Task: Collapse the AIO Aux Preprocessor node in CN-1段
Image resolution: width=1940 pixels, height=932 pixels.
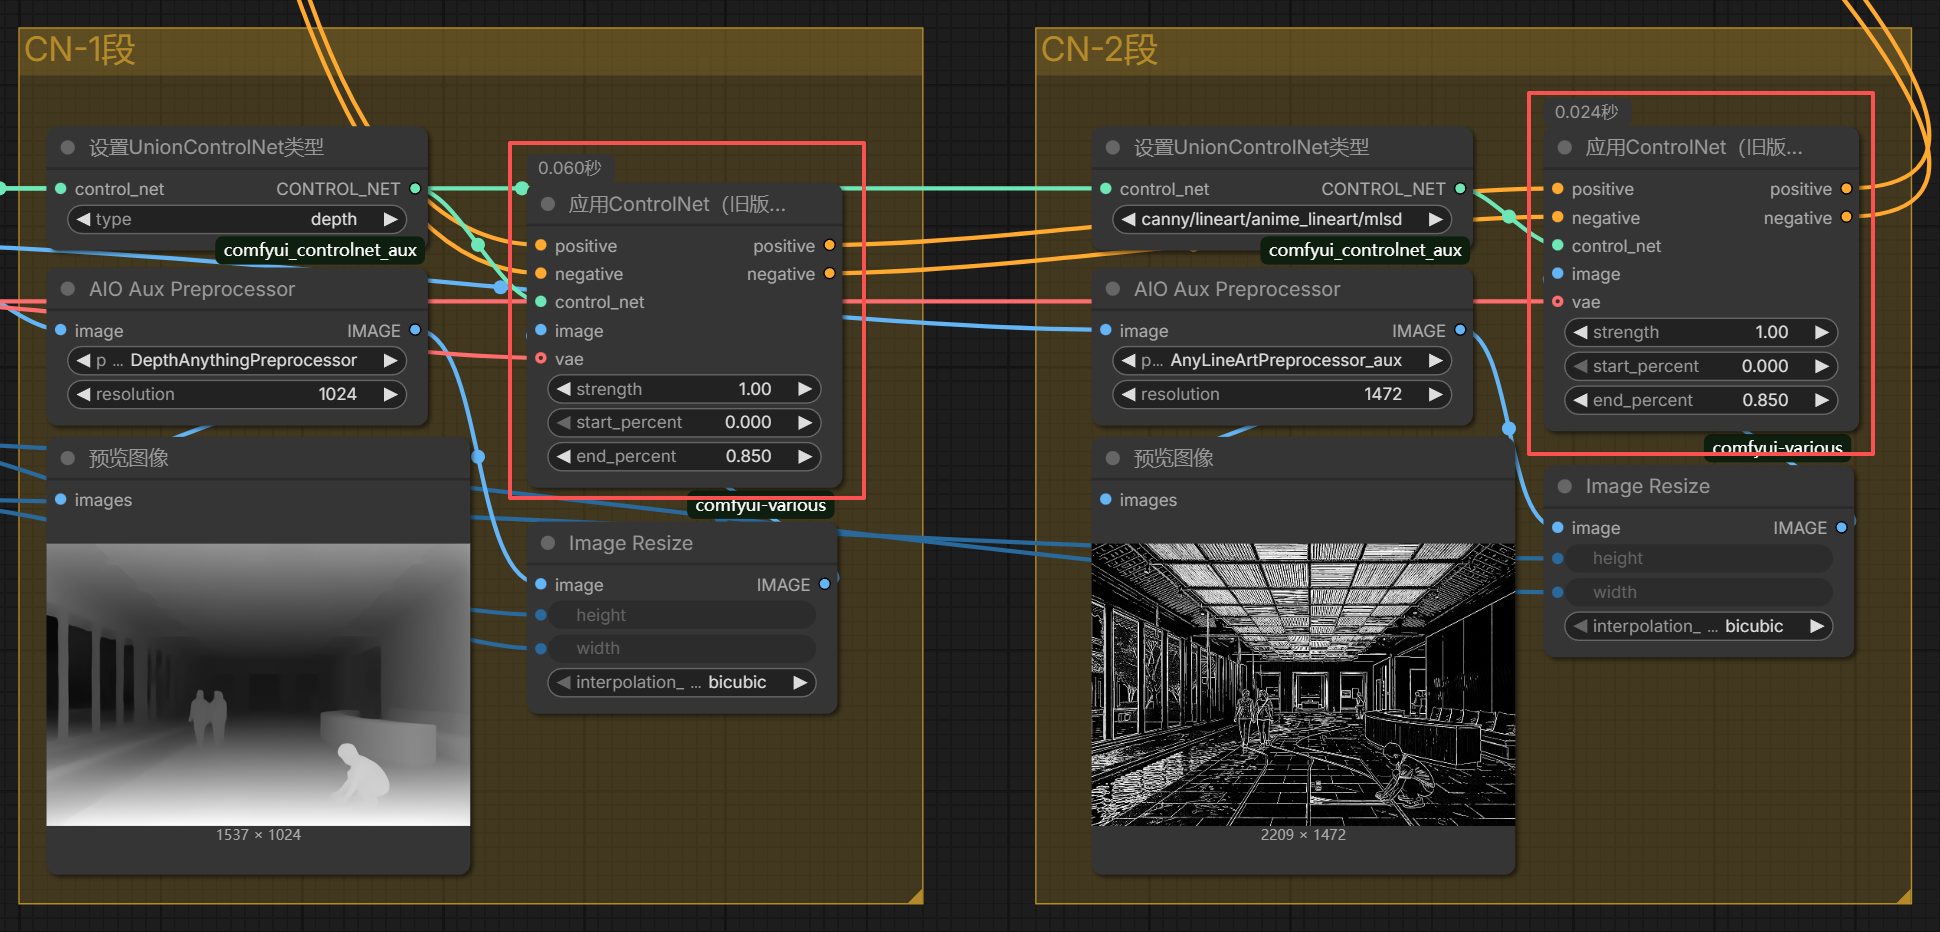Action: tap(68, 289)
